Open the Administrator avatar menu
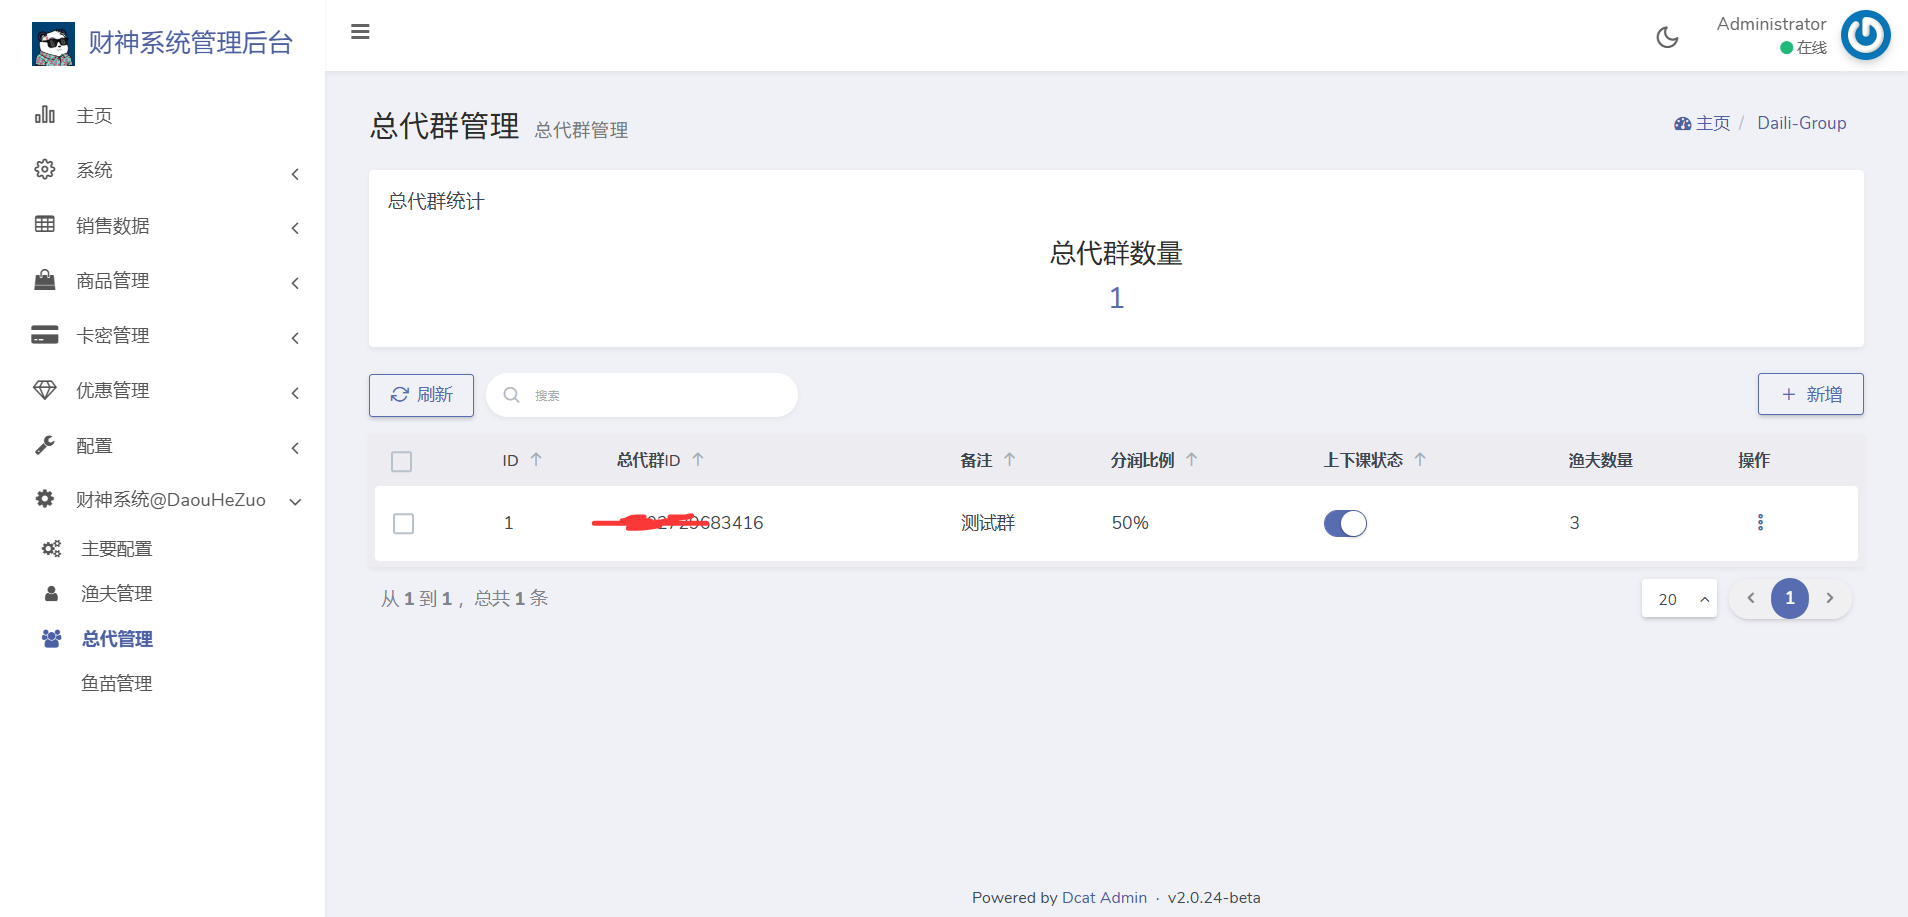 coord(1865,36)
